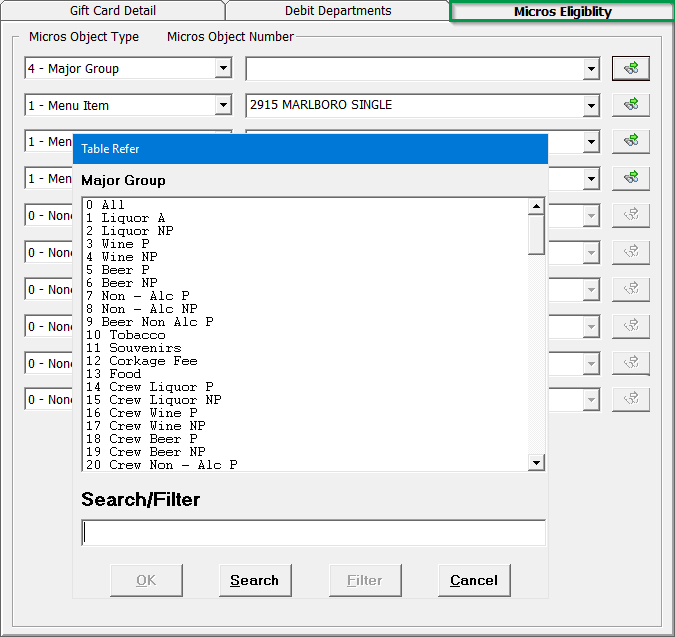Expand dropdown containing 2915 MARLBORO SINGLE
675x637 pixels.
tap(591, 105)
